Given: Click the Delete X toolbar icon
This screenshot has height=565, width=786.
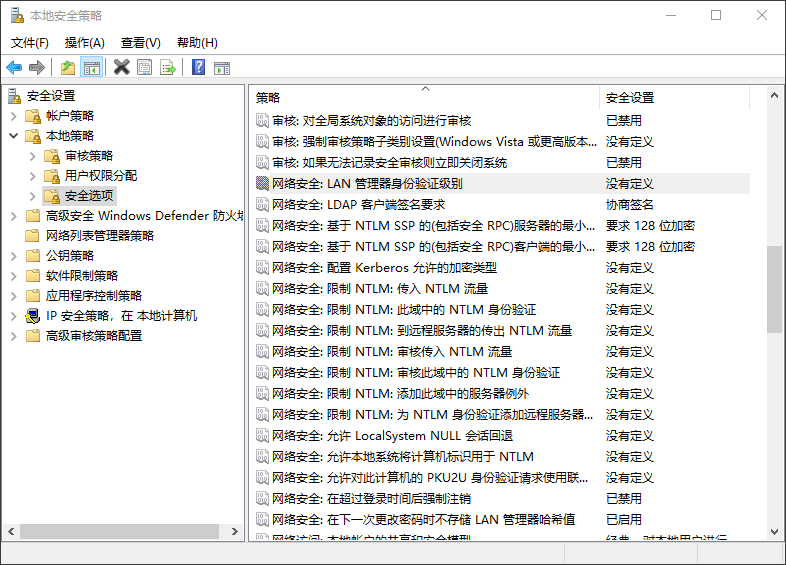Looking at the screenshot, I should [x=121, y=67].
